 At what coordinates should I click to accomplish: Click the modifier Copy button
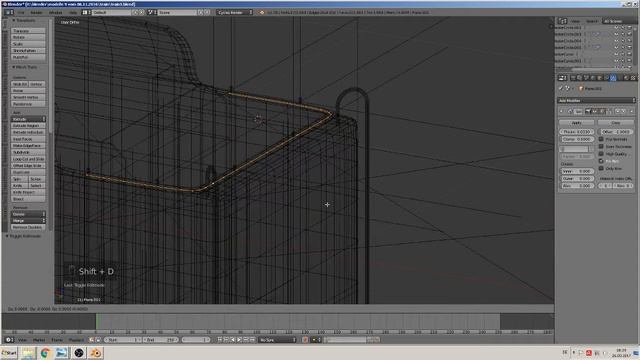click(616, 122)
